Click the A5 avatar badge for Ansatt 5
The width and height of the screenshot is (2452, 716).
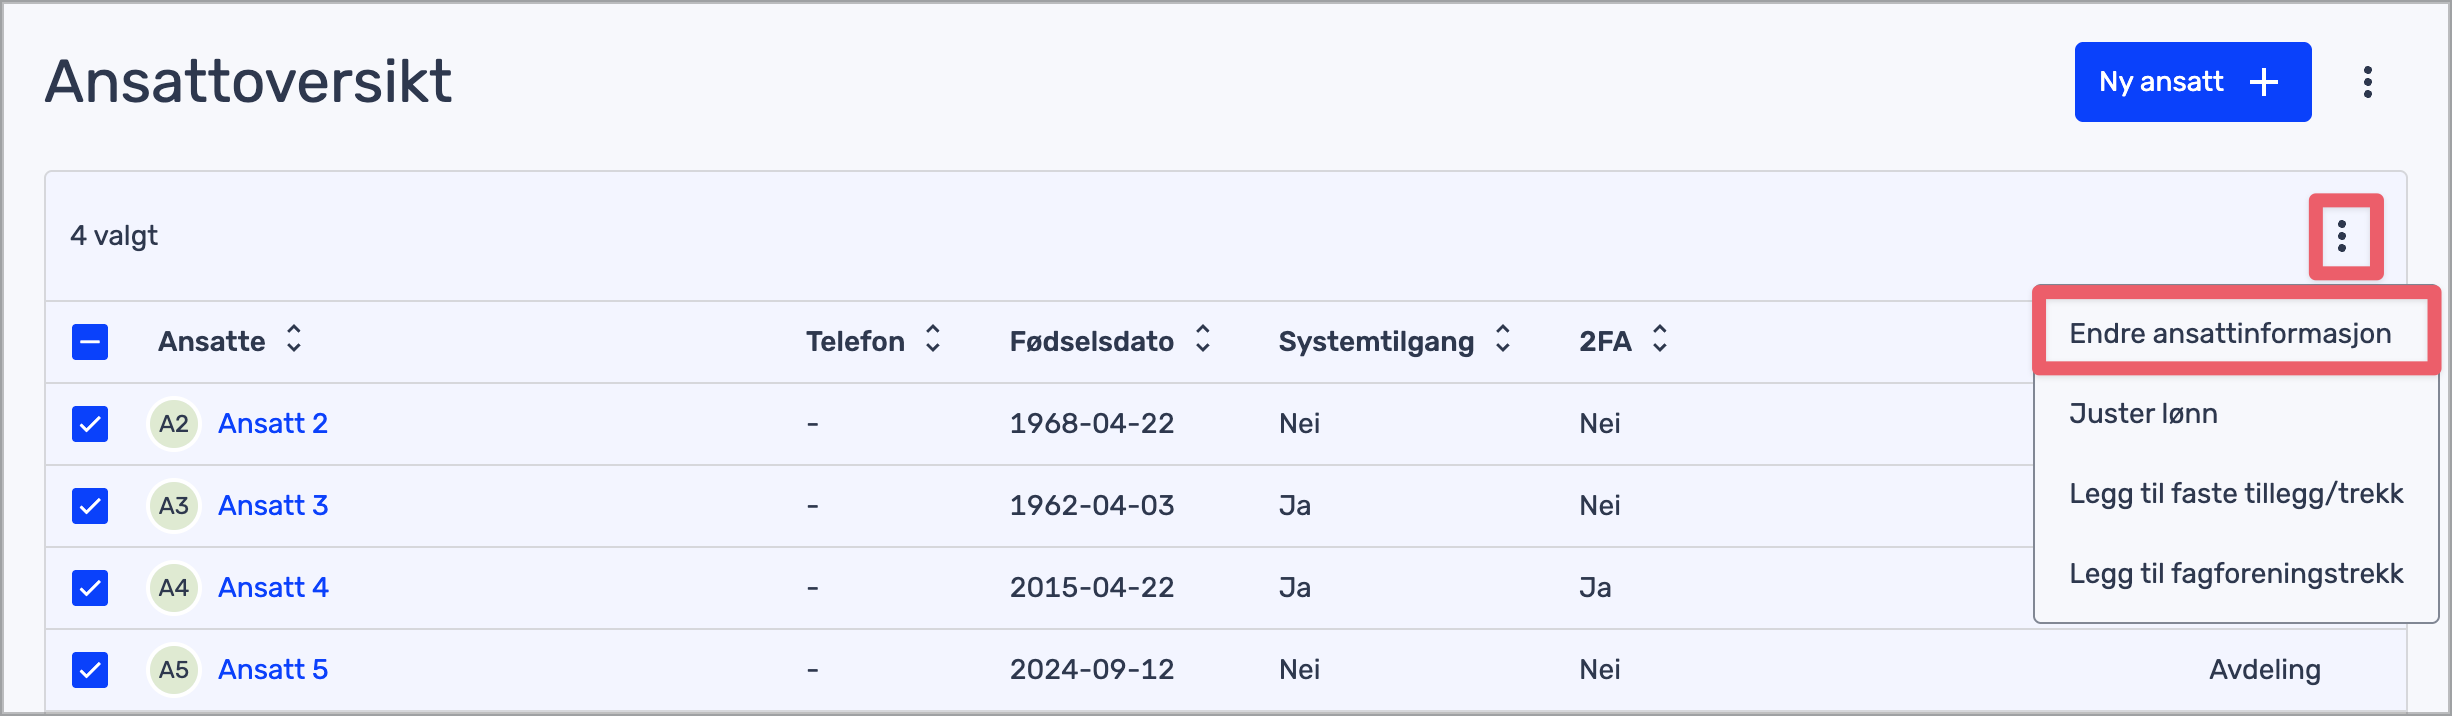coord(173,669)
